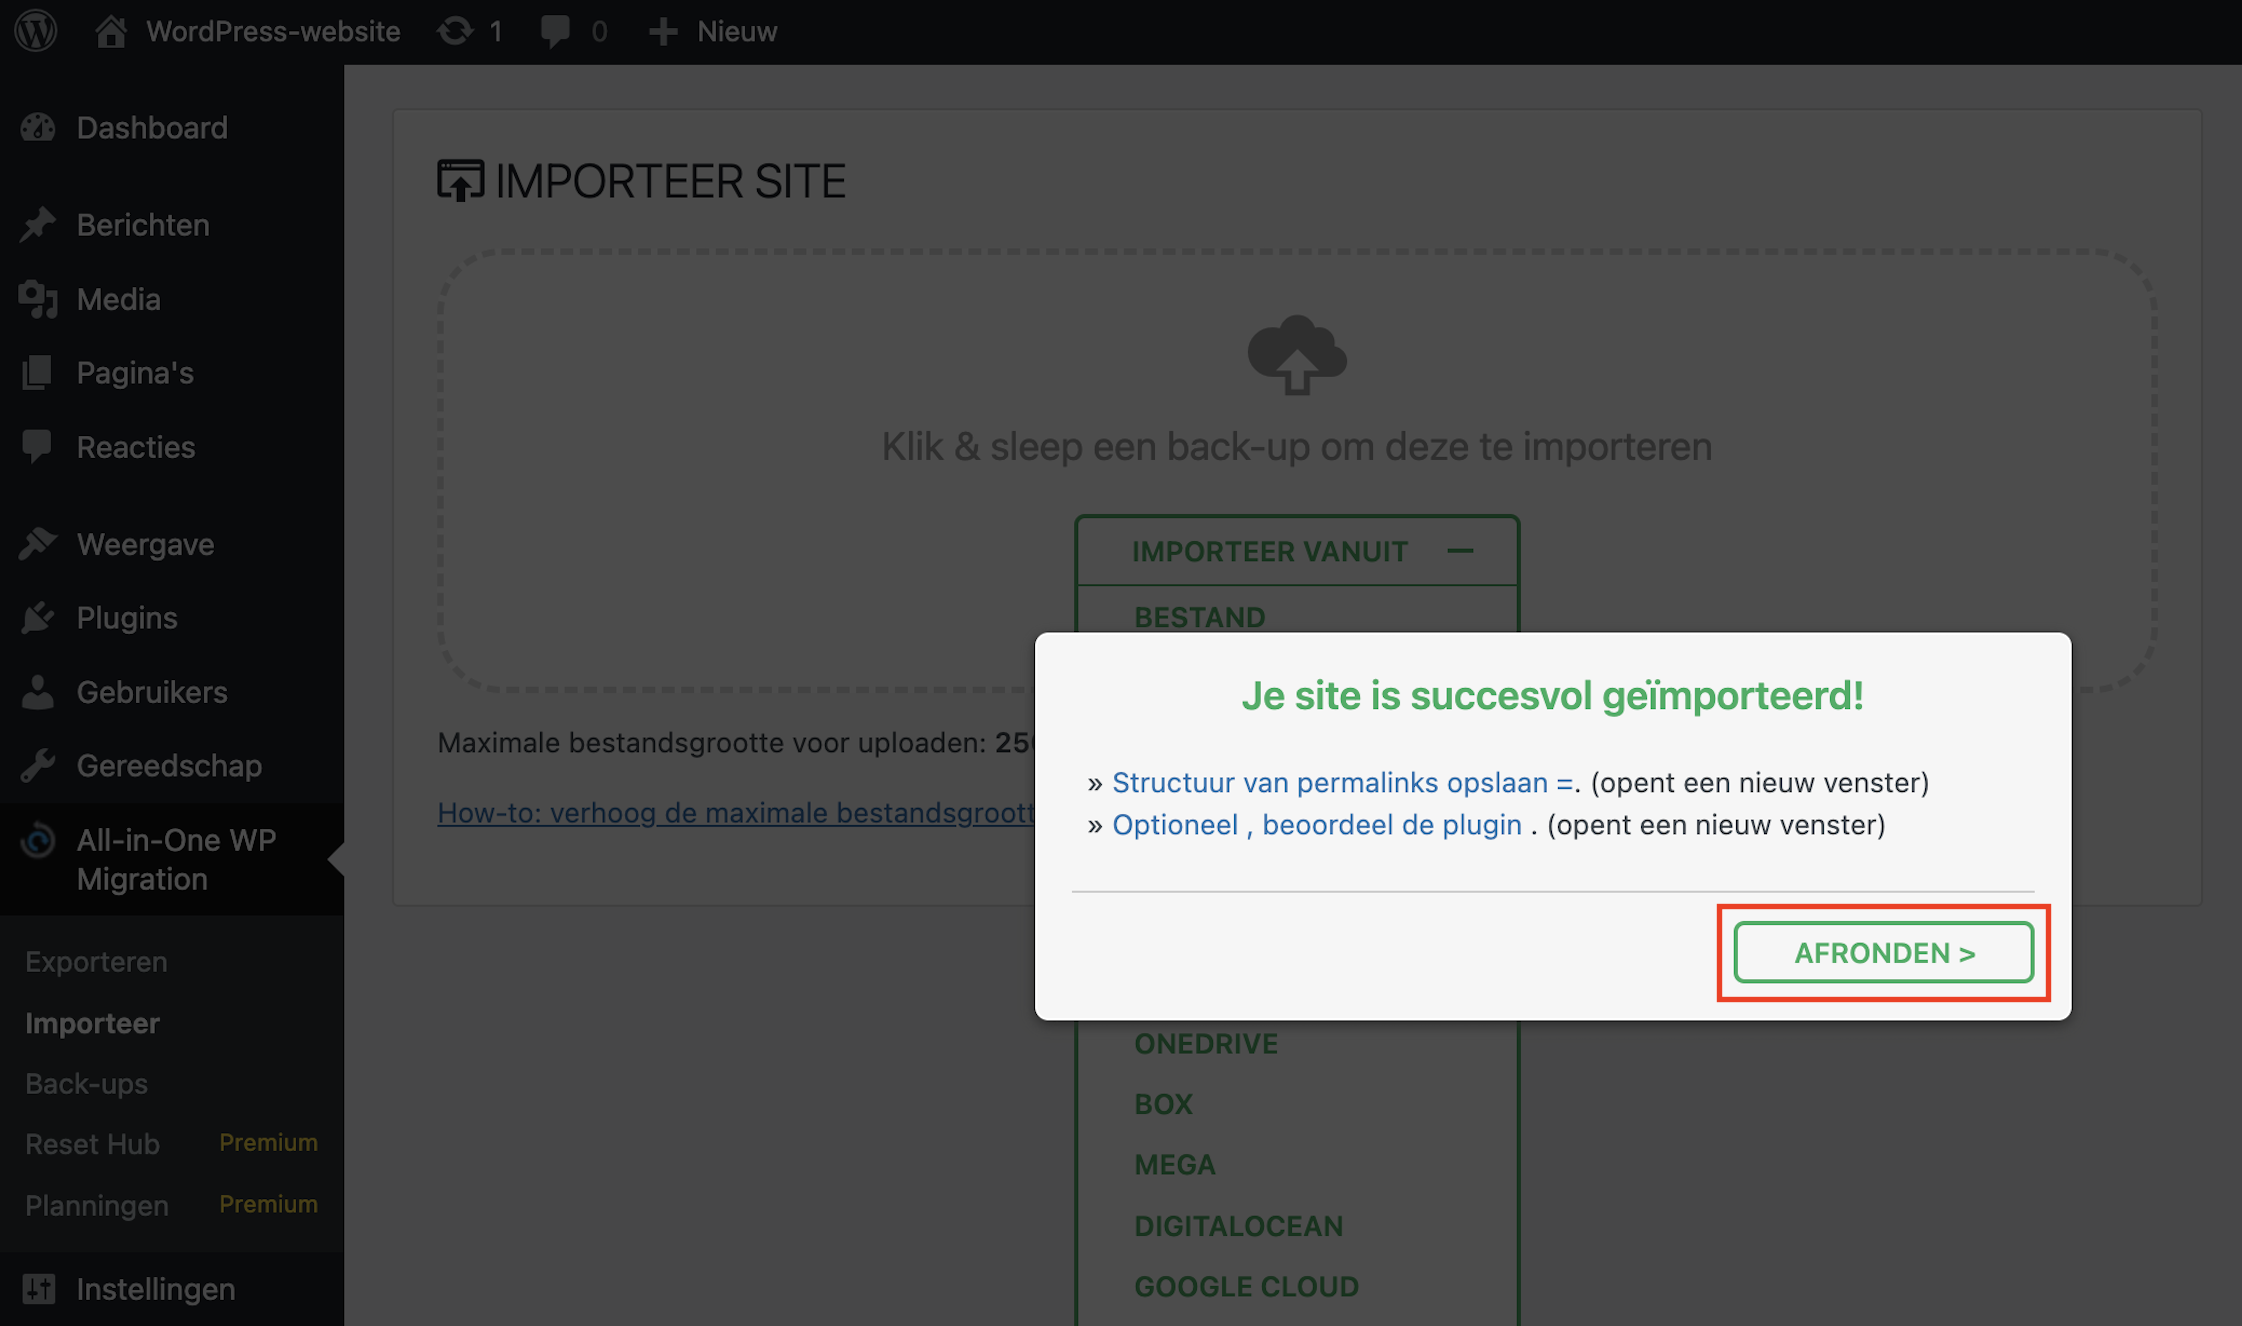Open the Instellingen menu item
Viewport: 2242px width, 1326px height.
click(x=155, y=1289)
